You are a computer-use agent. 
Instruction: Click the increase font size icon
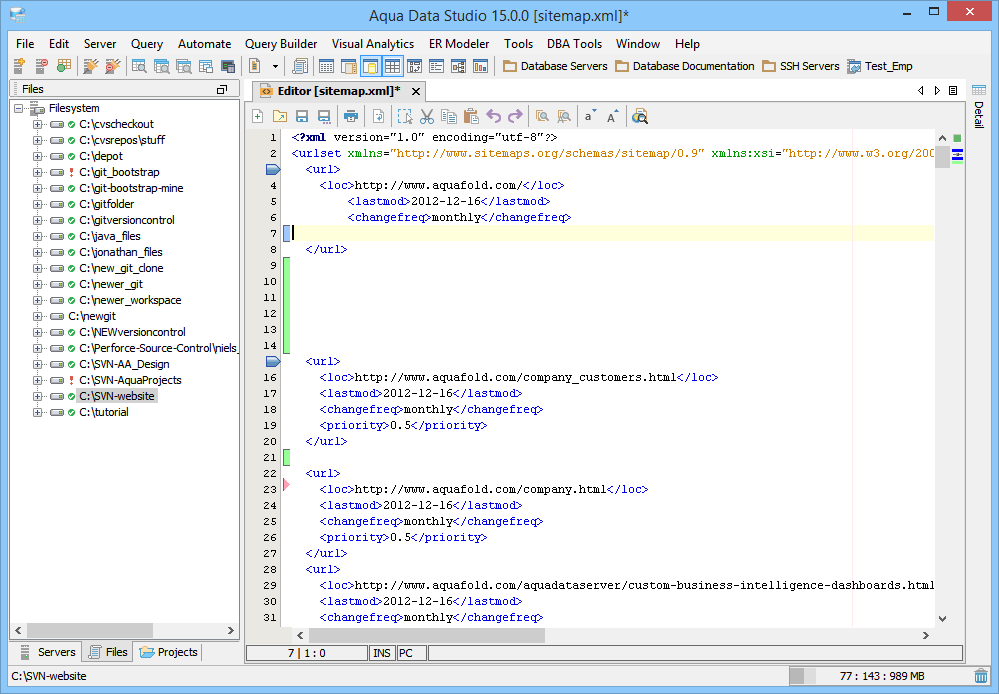613,116
